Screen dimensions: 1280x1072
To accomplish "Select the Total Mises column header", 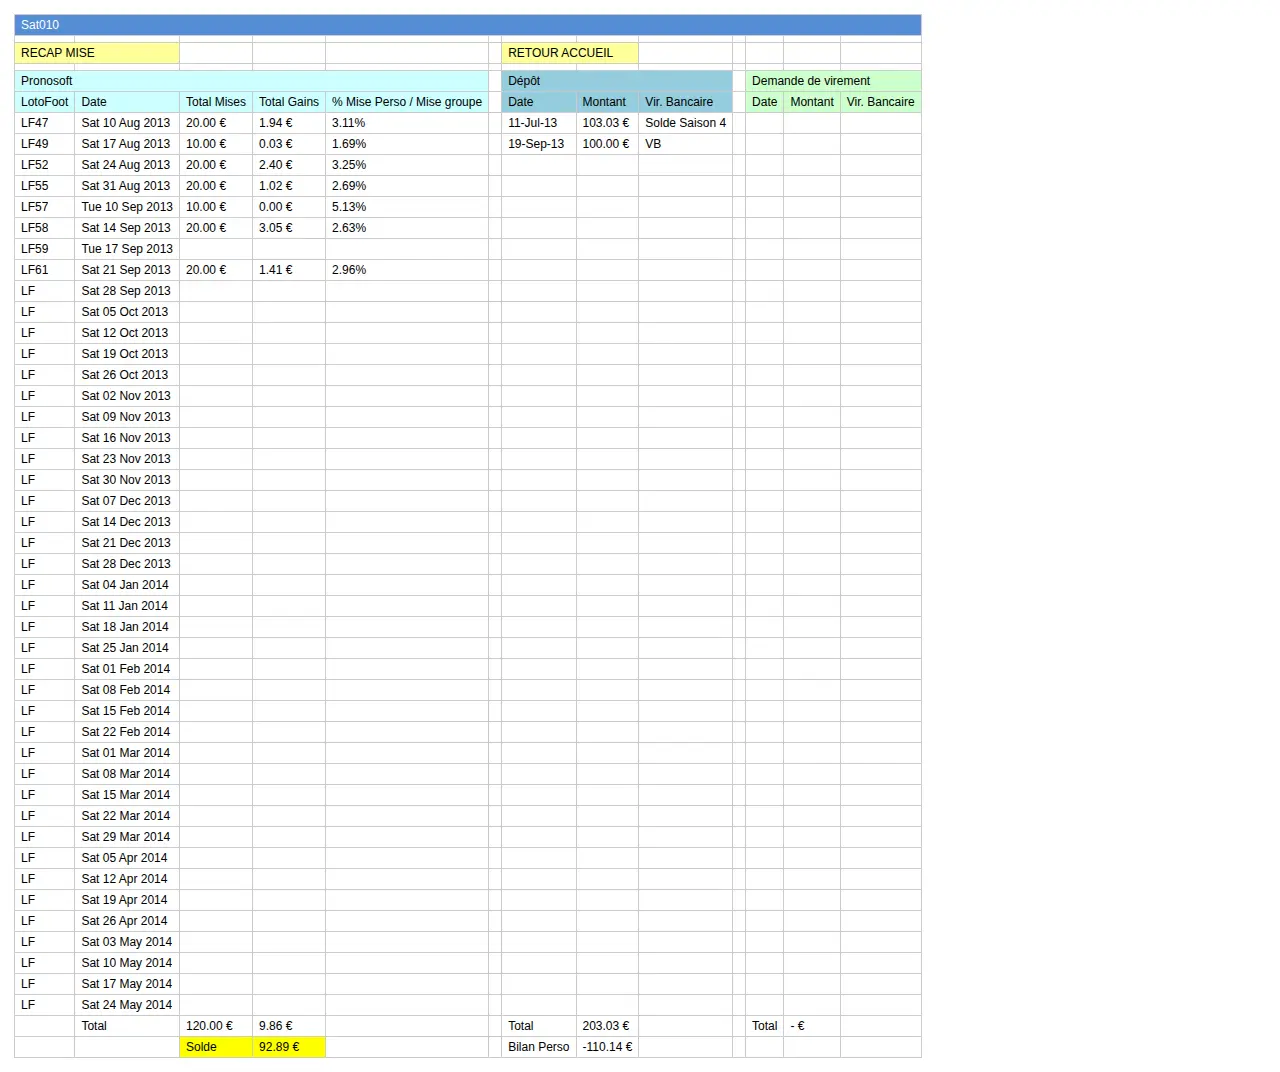I will pos(216,102).
